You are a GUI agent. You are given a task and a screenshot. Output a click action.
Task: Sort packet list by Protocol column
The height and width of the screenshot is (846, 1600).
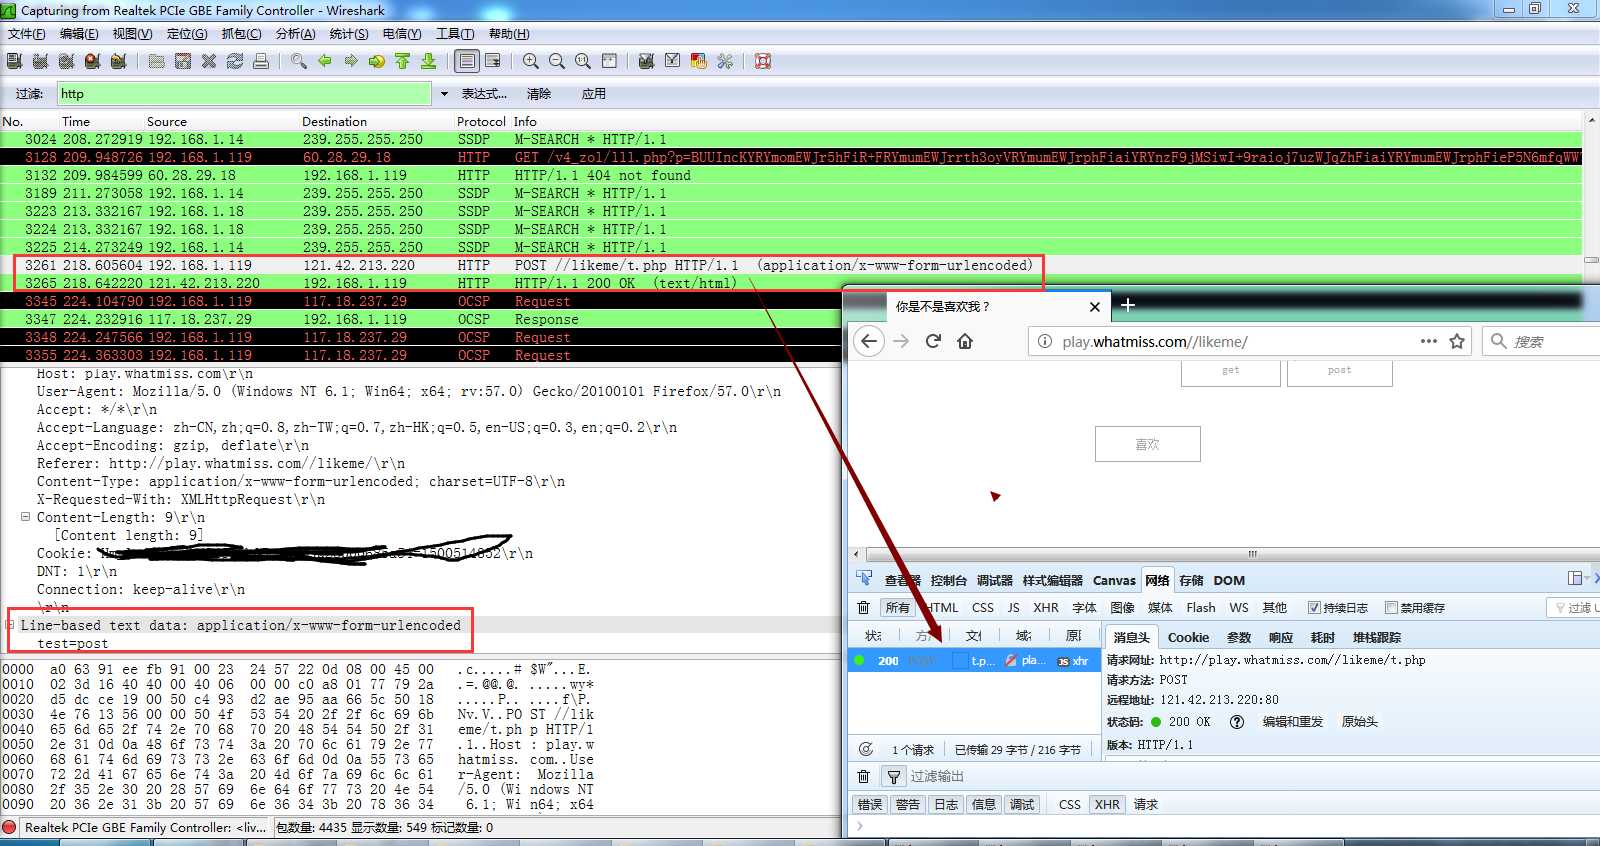coord(481,121)
